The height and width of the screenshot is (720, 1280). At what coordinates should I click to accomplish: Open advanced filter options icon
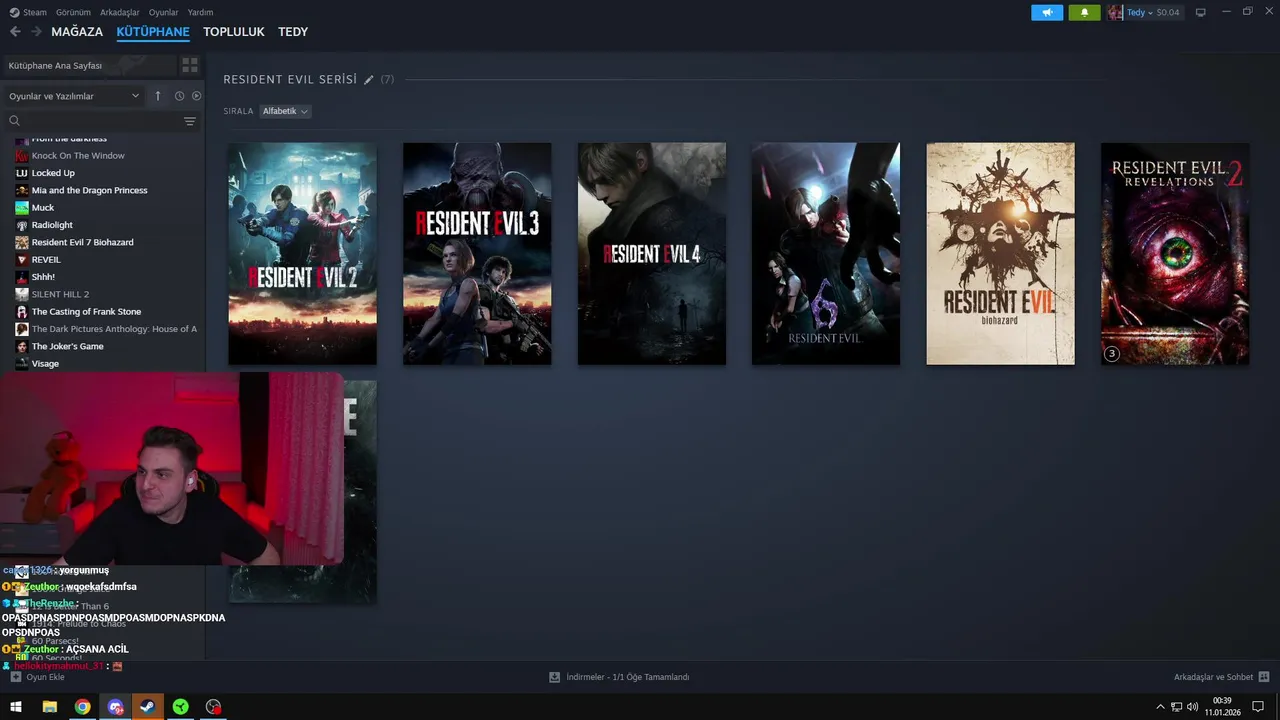coord(190,121)
